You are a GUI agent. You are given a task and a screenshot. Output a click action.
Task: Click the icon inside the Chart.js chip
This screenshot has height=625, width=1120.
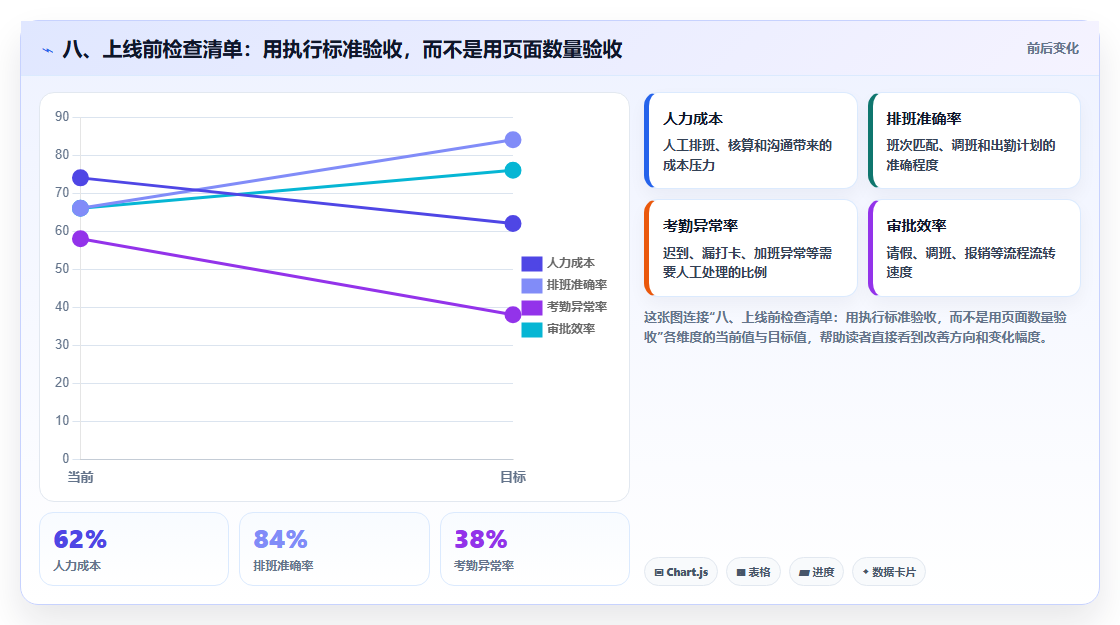tap(659, 573)
